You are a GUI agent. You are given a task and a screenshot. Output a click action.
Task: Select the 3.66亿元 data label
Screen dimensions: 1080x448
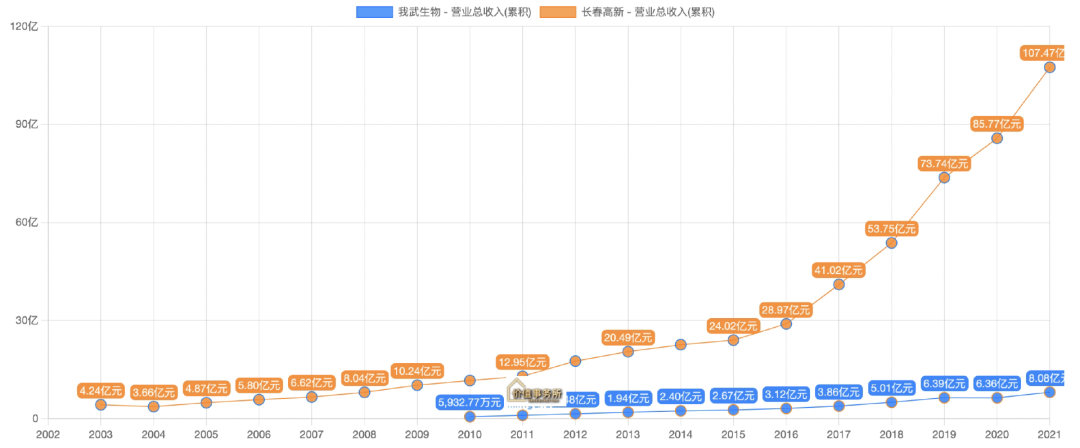(153, 393)
